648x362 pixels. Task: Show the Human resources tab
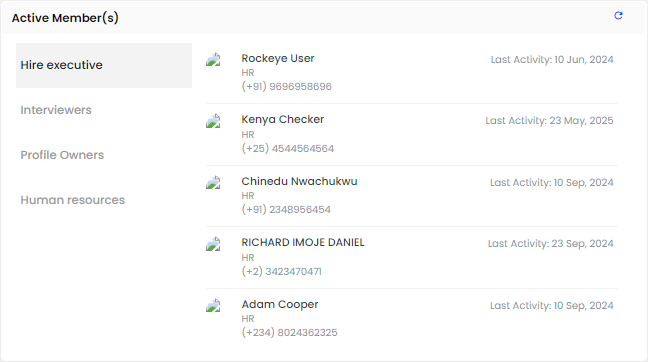pyautogui.click(x=72, y=200)
